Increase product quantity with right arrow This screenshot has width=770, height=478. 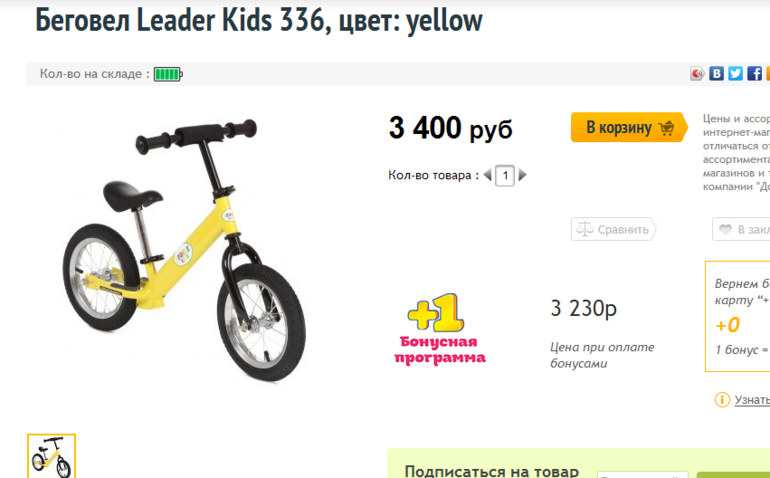(522, 175)
